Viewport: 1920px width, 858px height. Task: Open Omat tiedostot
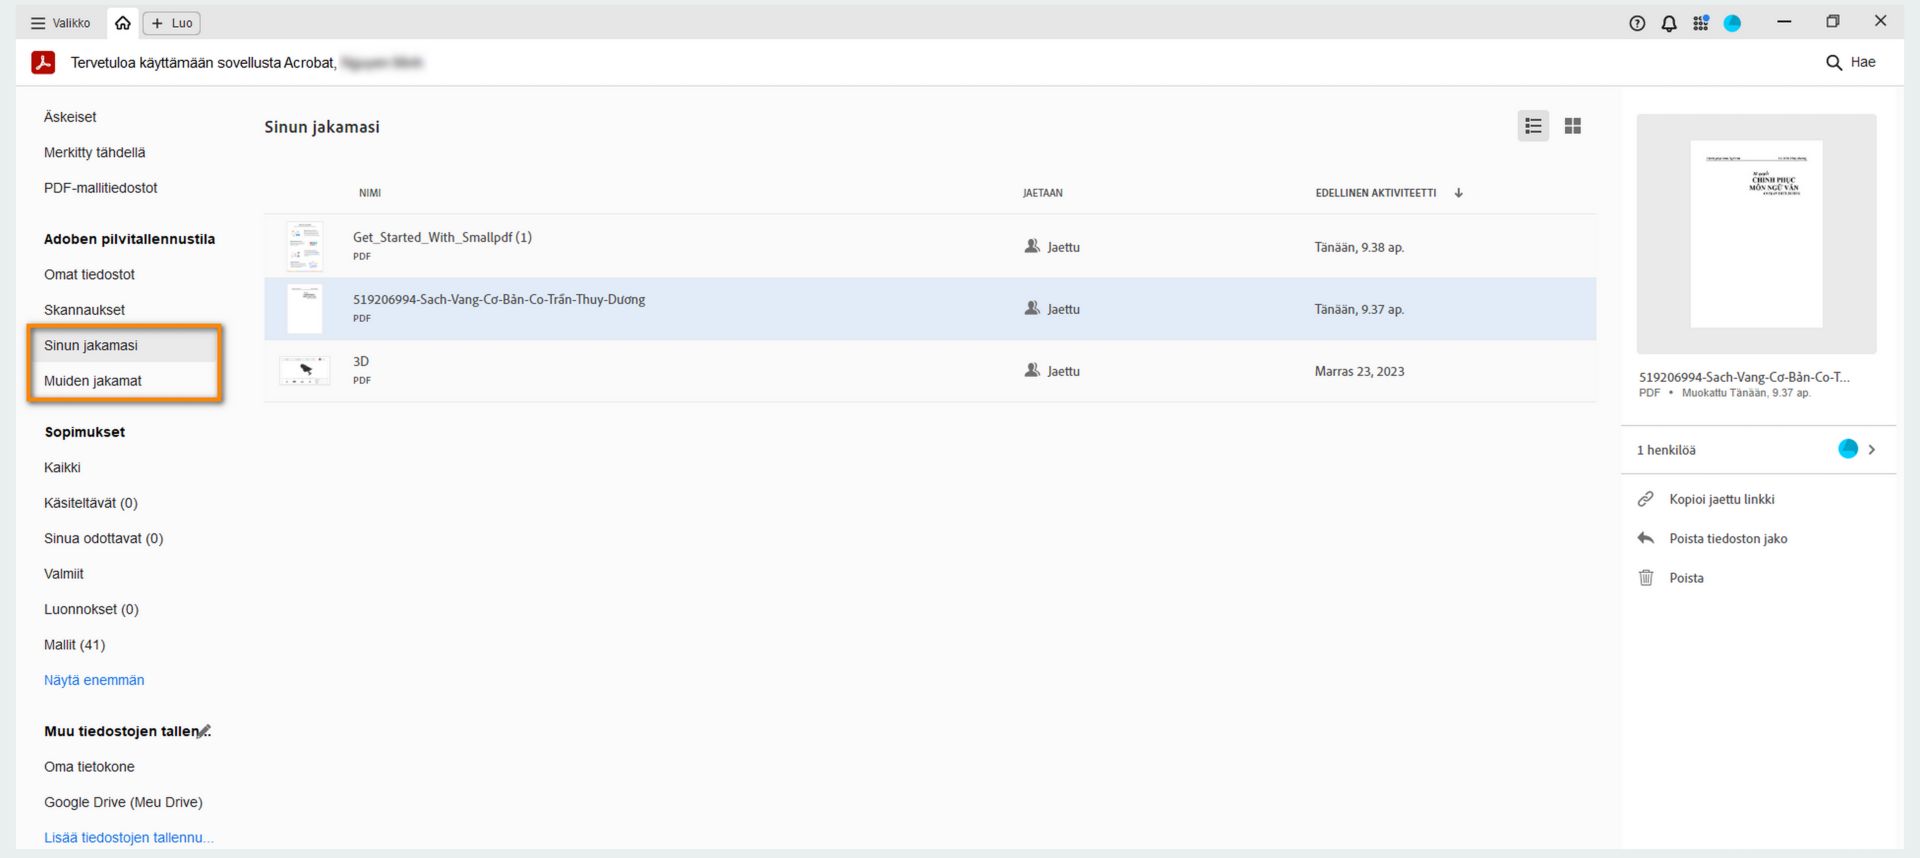89,274
